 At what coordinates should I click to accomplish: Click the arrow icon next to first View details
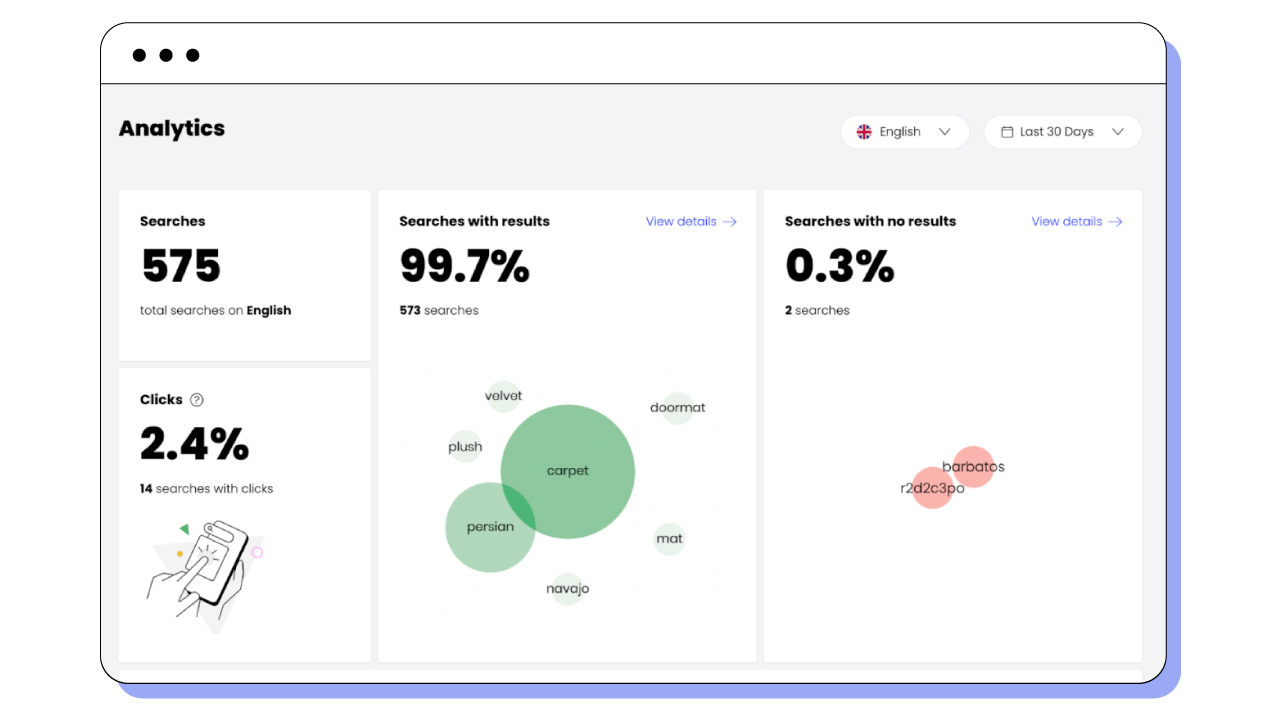coord(732,221)
